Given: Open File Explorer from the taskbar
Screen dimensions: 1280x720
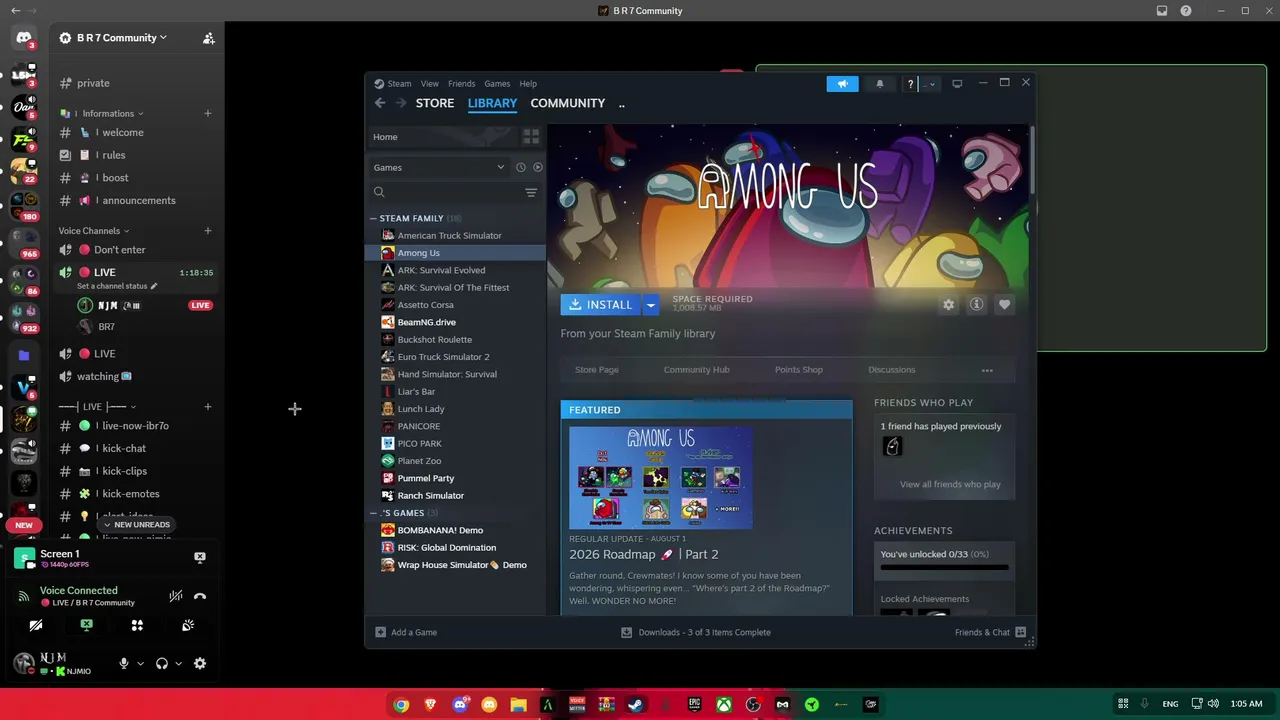Looking at the screenshot, I should [x=518, y=704].
